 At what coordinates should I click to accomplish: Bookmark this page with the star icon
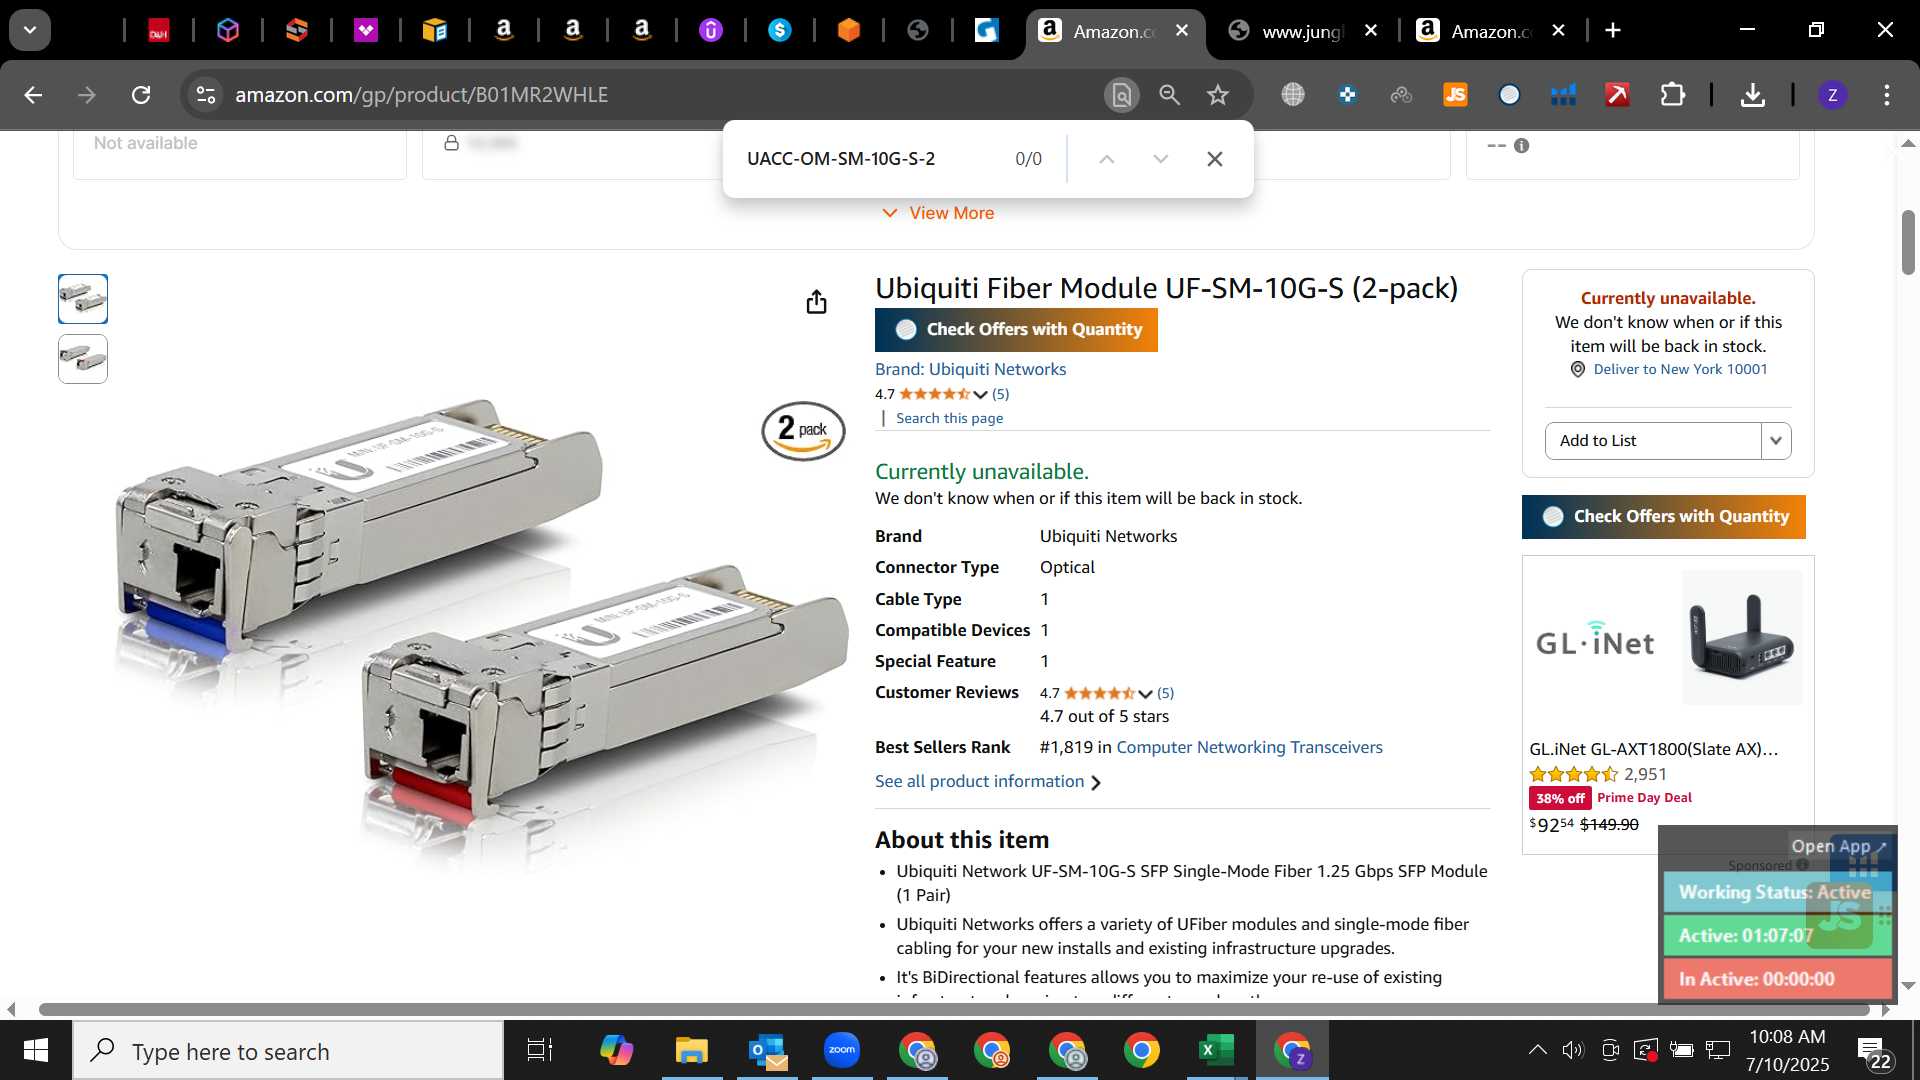point(1217,95)
